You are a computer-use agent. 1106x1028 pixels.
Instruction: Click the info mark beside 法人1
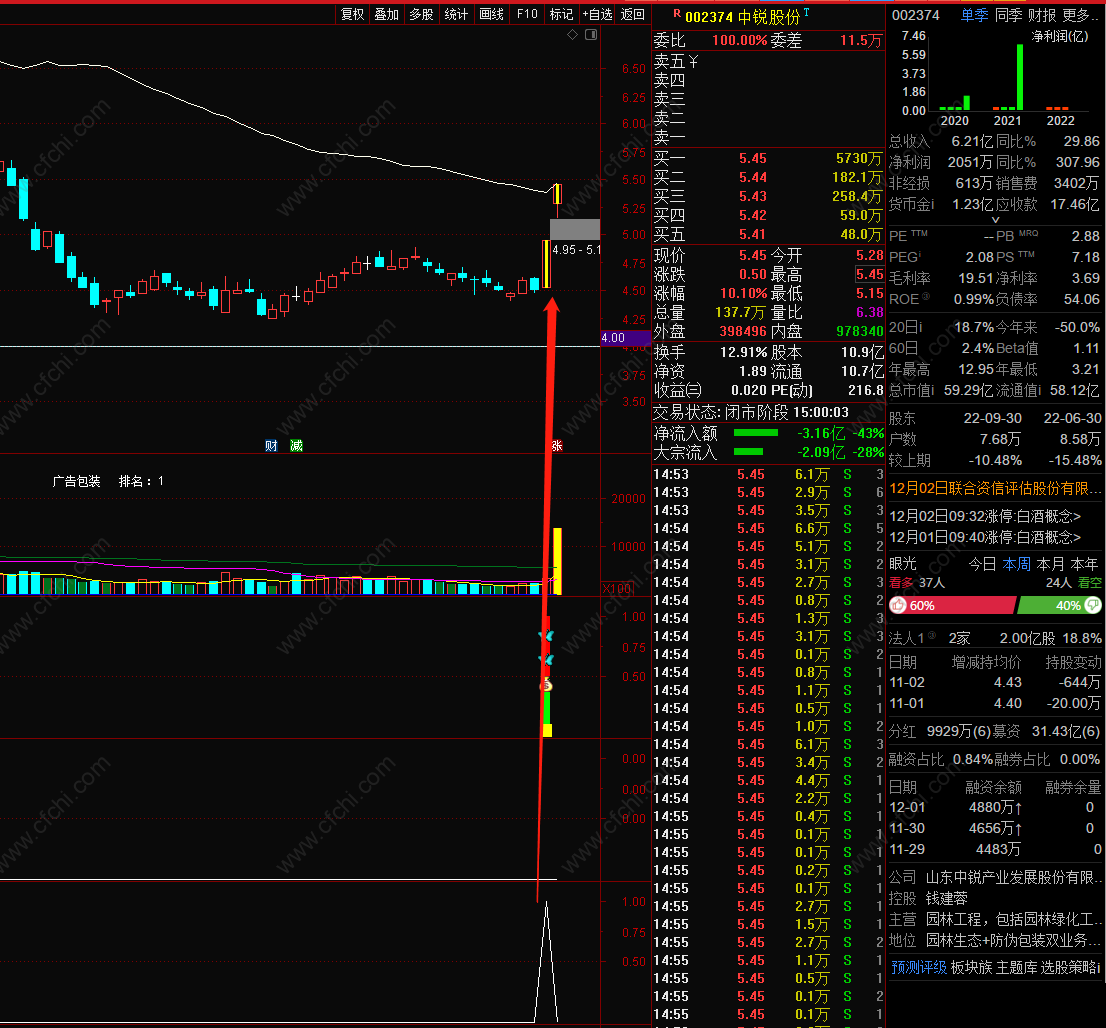932,636
